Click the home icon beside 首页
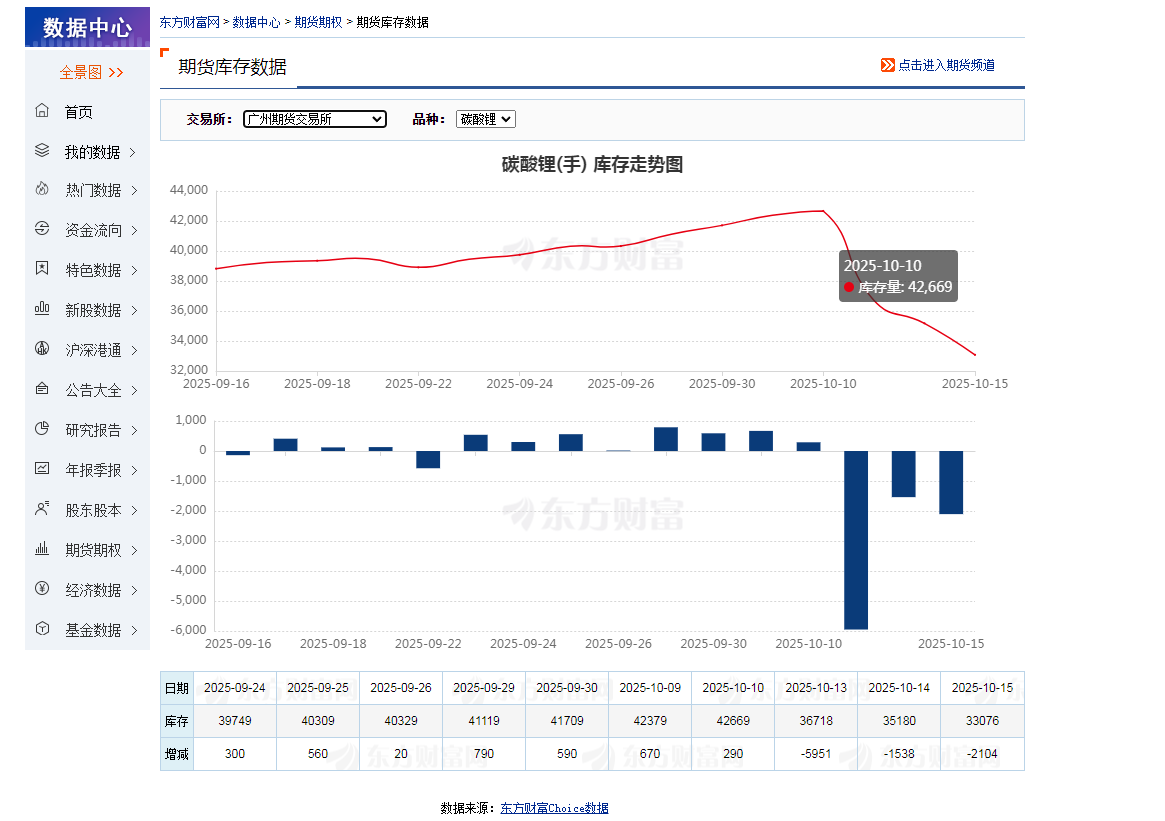1165x821 pixels. (42, 111)
